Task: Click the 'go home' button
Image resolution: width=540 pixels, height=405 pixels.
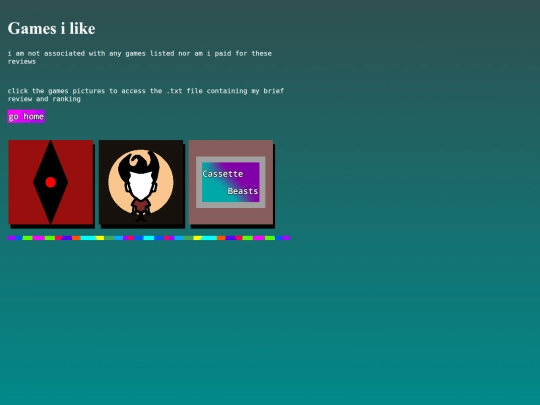Action: point(26,116)
